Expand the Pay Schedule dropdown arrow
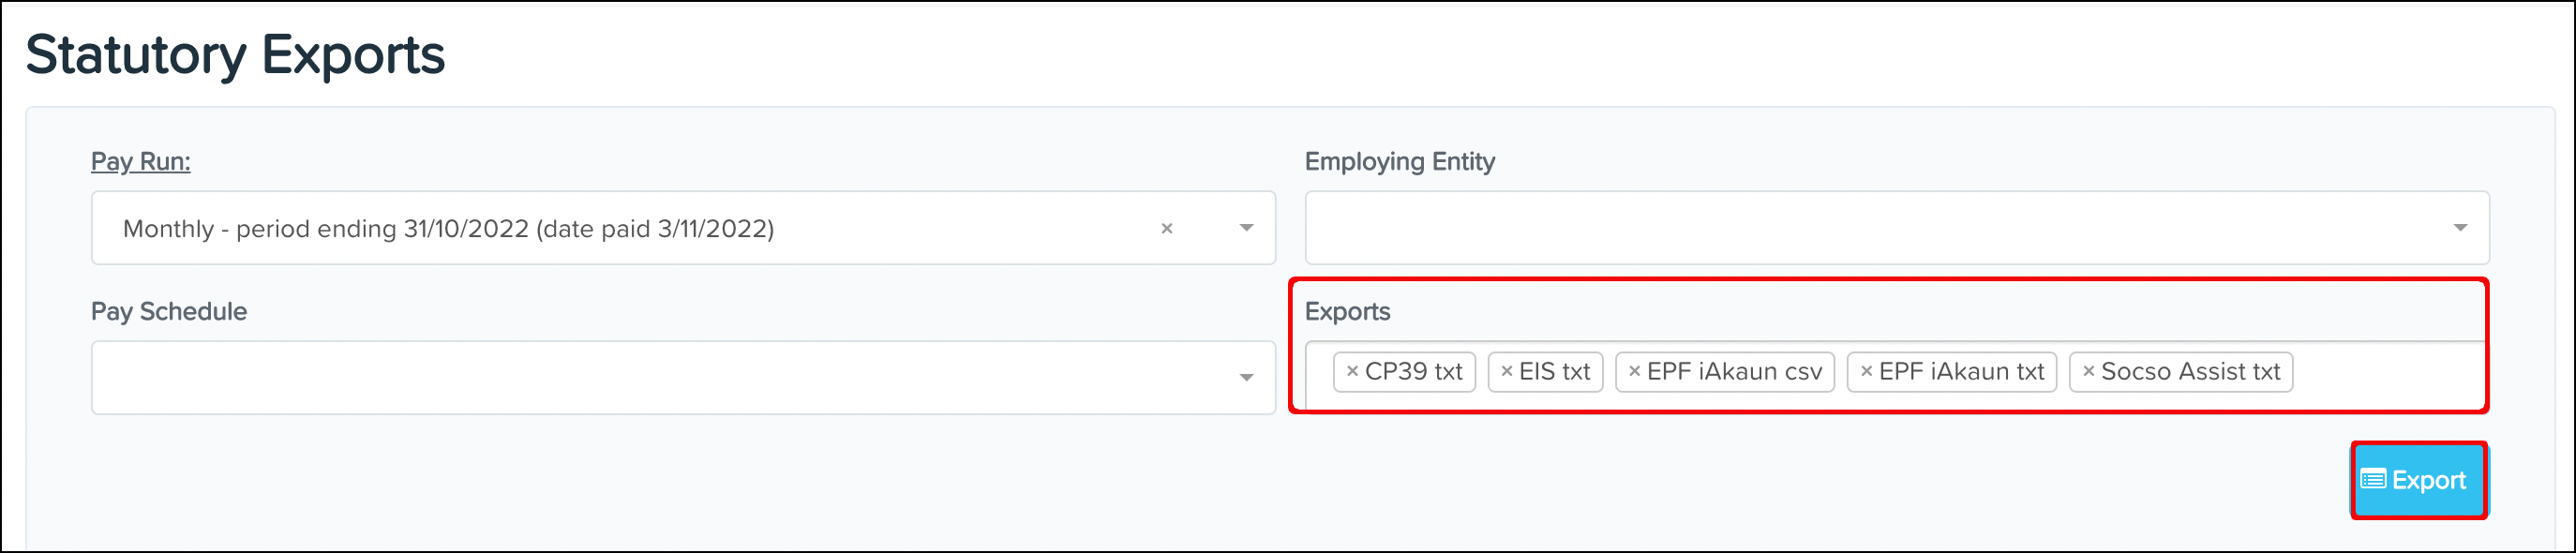The width and height of the screenshot is (2576, 553). click(x=1246, y=378)
